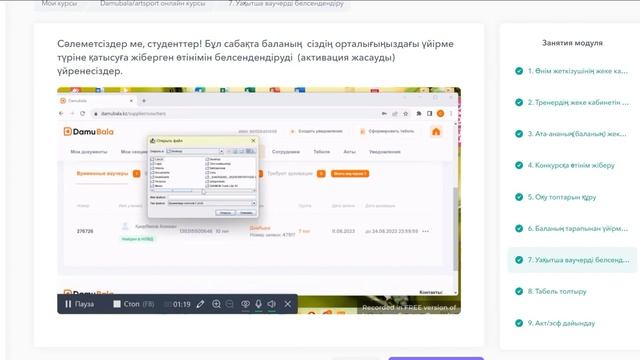
Task: Open lesson 3. Ата-ананың(баланың) жеке
Action: [x=571, y=134]
